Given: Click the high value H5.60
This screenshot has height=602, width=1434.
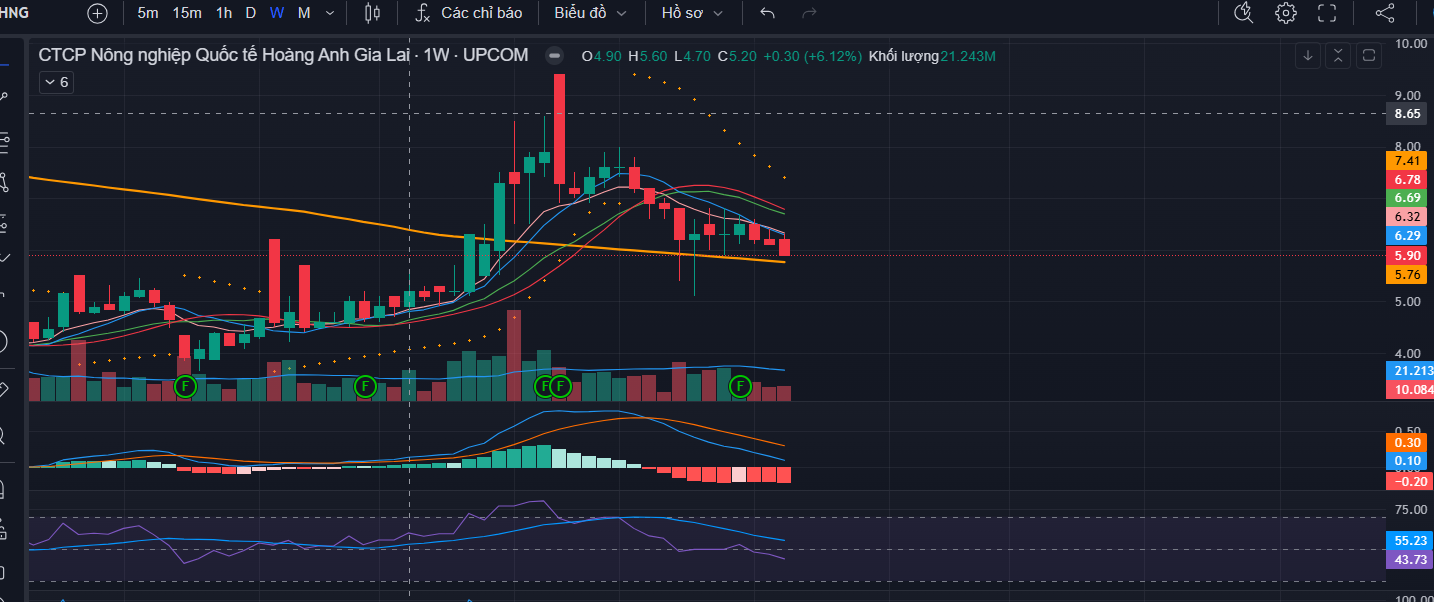Looking at the screenshot, I should click(x=647, y=56).
